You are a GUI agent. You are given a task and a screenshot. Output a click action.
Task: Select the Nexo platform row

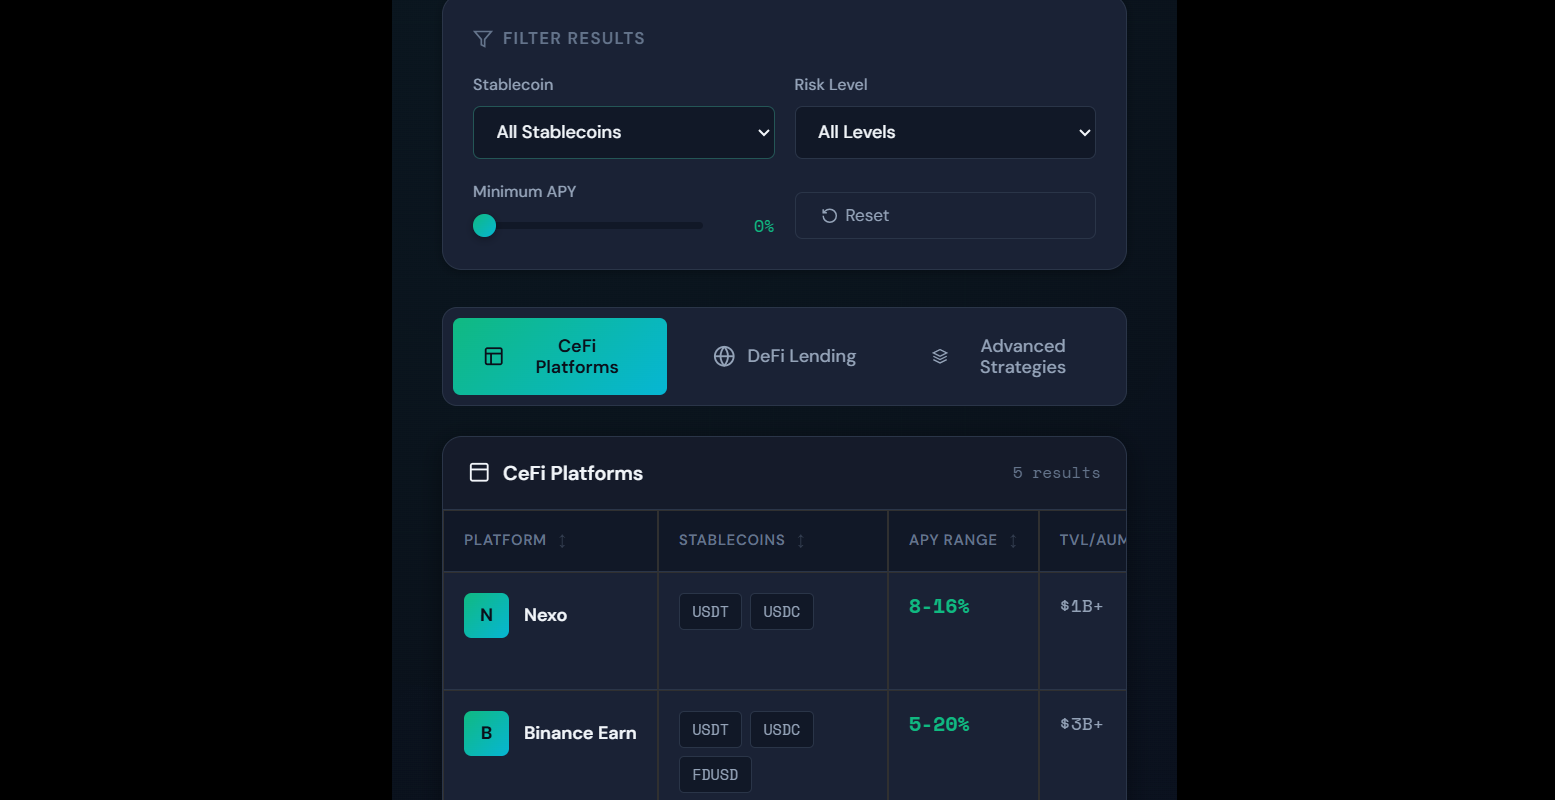[700, 630]
